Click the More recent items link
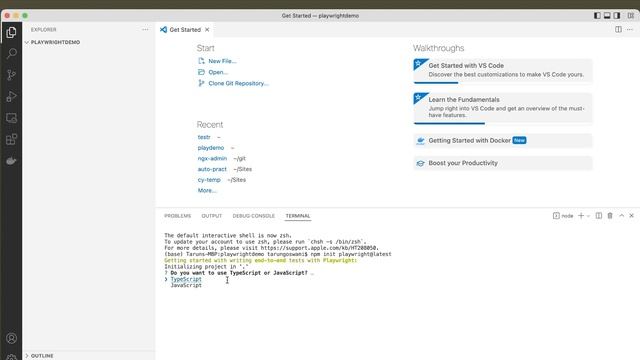640x360 pixels. [x=207, y=191]
